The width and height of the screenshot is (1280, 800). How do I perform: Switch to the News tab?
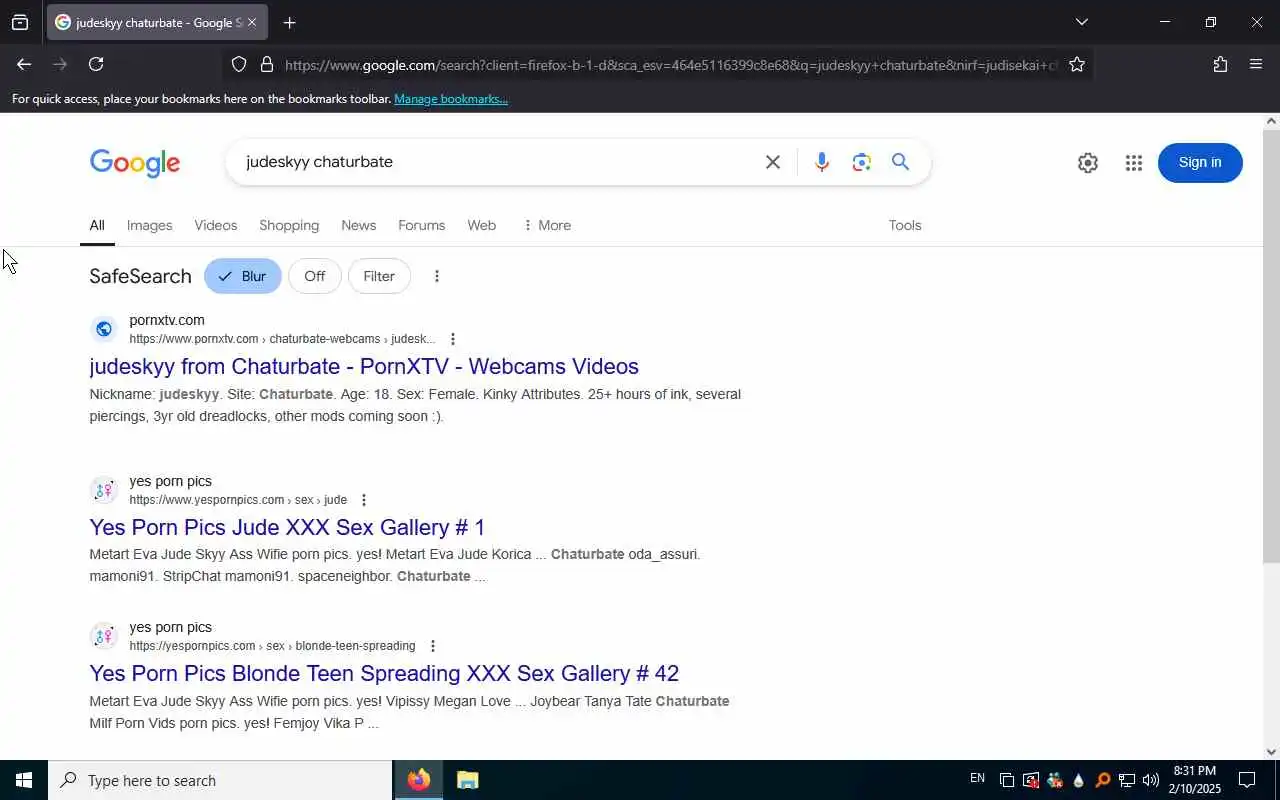pyautogui.click(x=358, y=225)
